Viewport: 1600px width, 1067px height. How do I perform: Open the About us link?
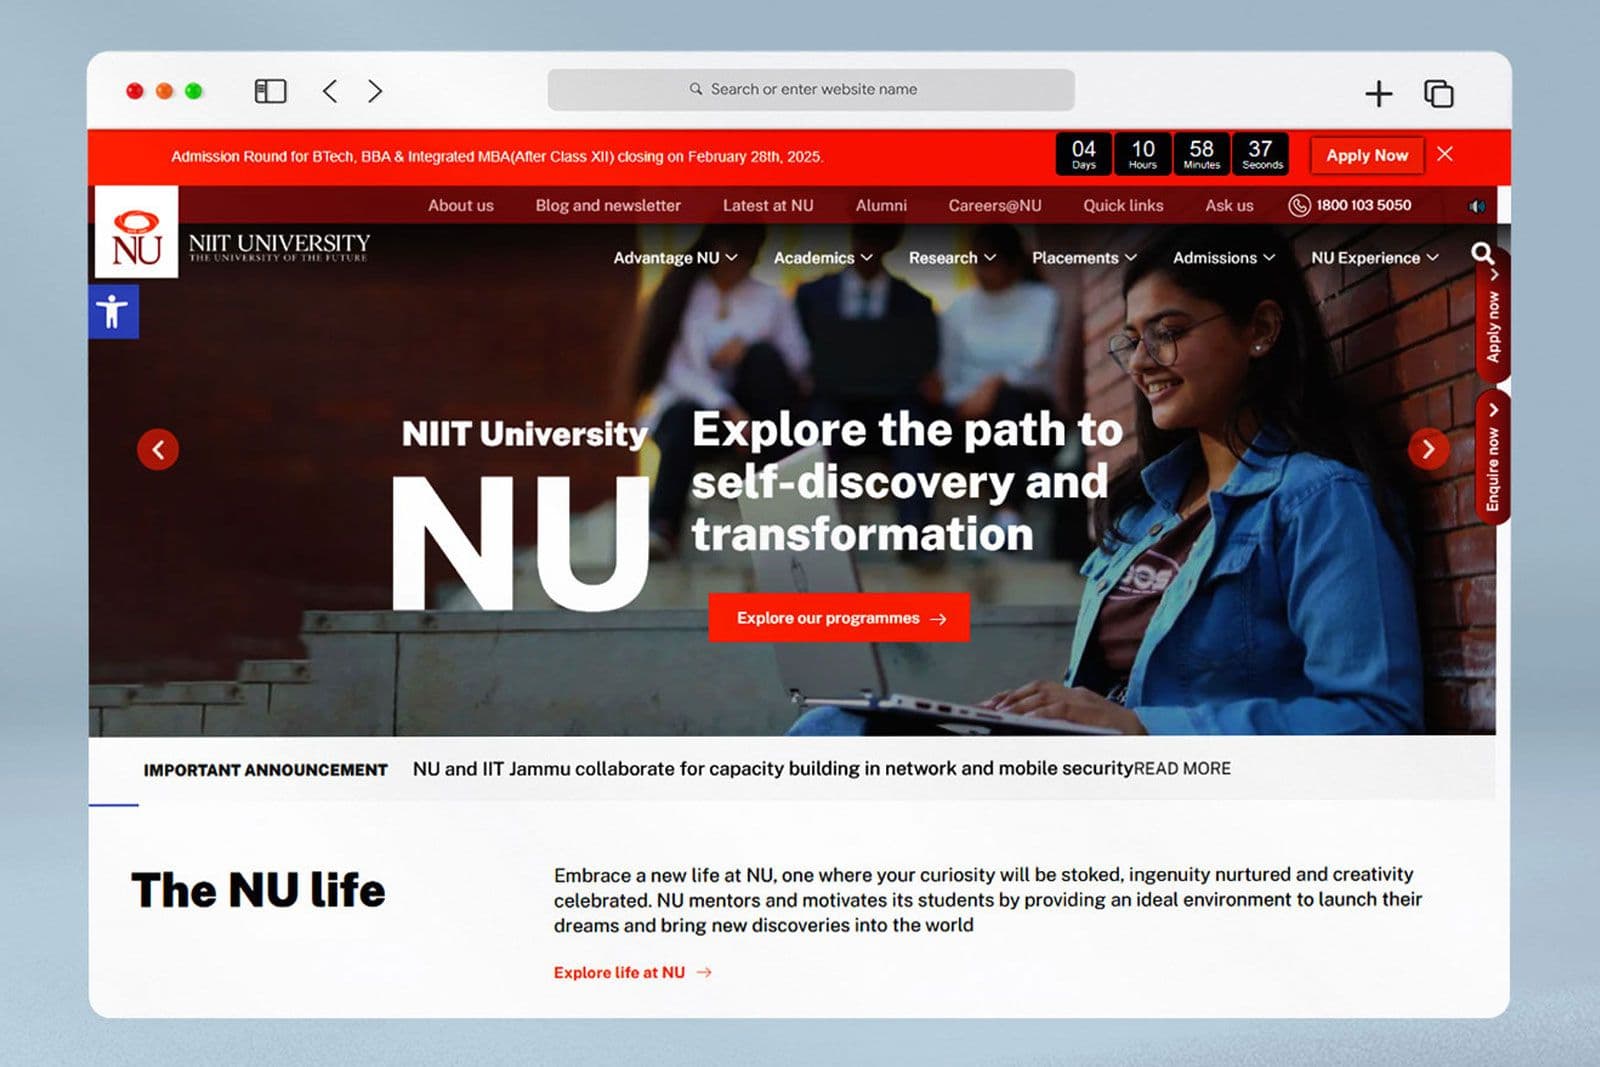point(461,205)
